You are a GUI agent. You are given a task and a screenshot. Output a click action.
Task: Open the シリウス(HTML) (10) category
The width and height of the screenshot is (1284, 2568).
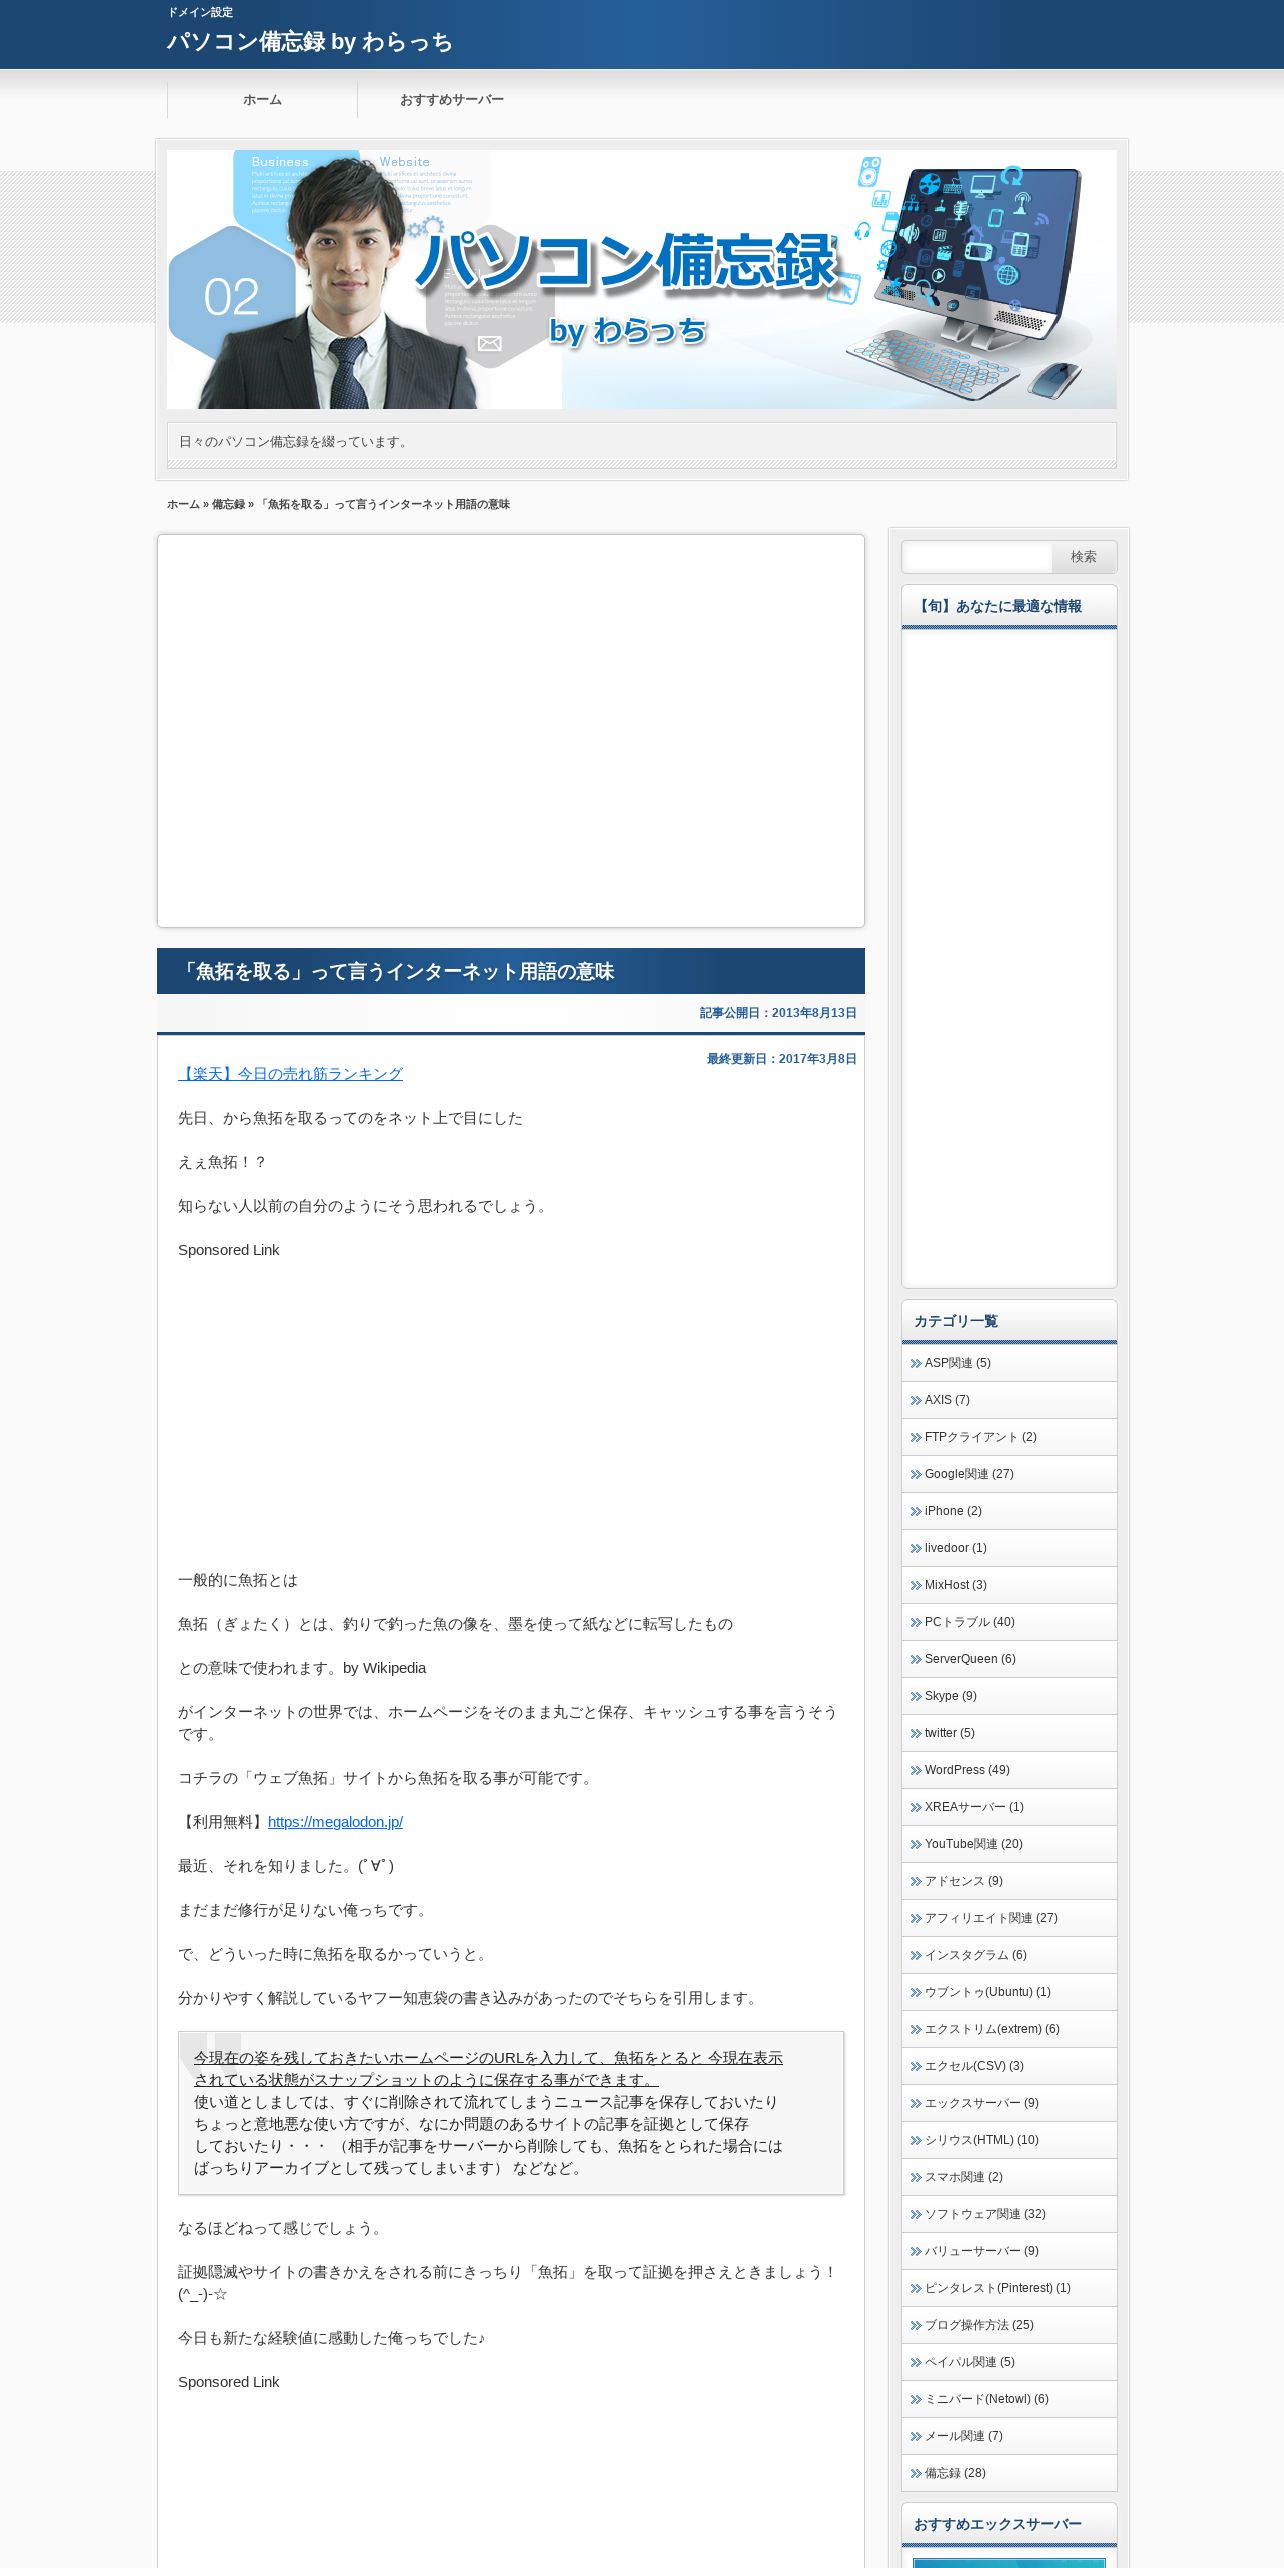tap(1009, 2140)
